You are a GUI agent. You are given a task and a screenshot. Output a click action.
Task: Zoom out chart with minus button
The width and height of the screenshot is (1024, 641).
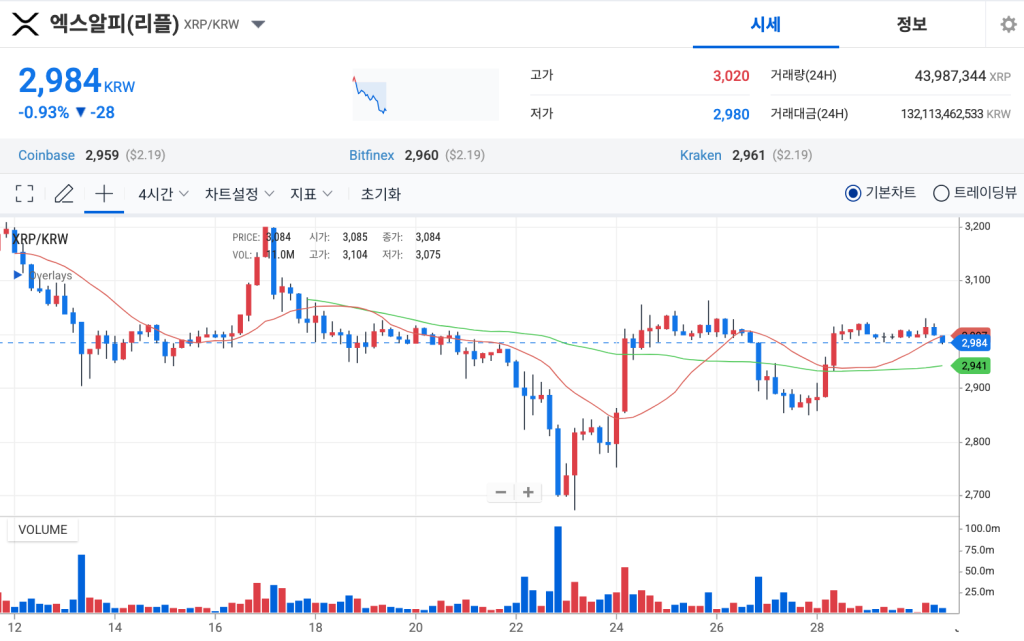click(x=501, y=492)
